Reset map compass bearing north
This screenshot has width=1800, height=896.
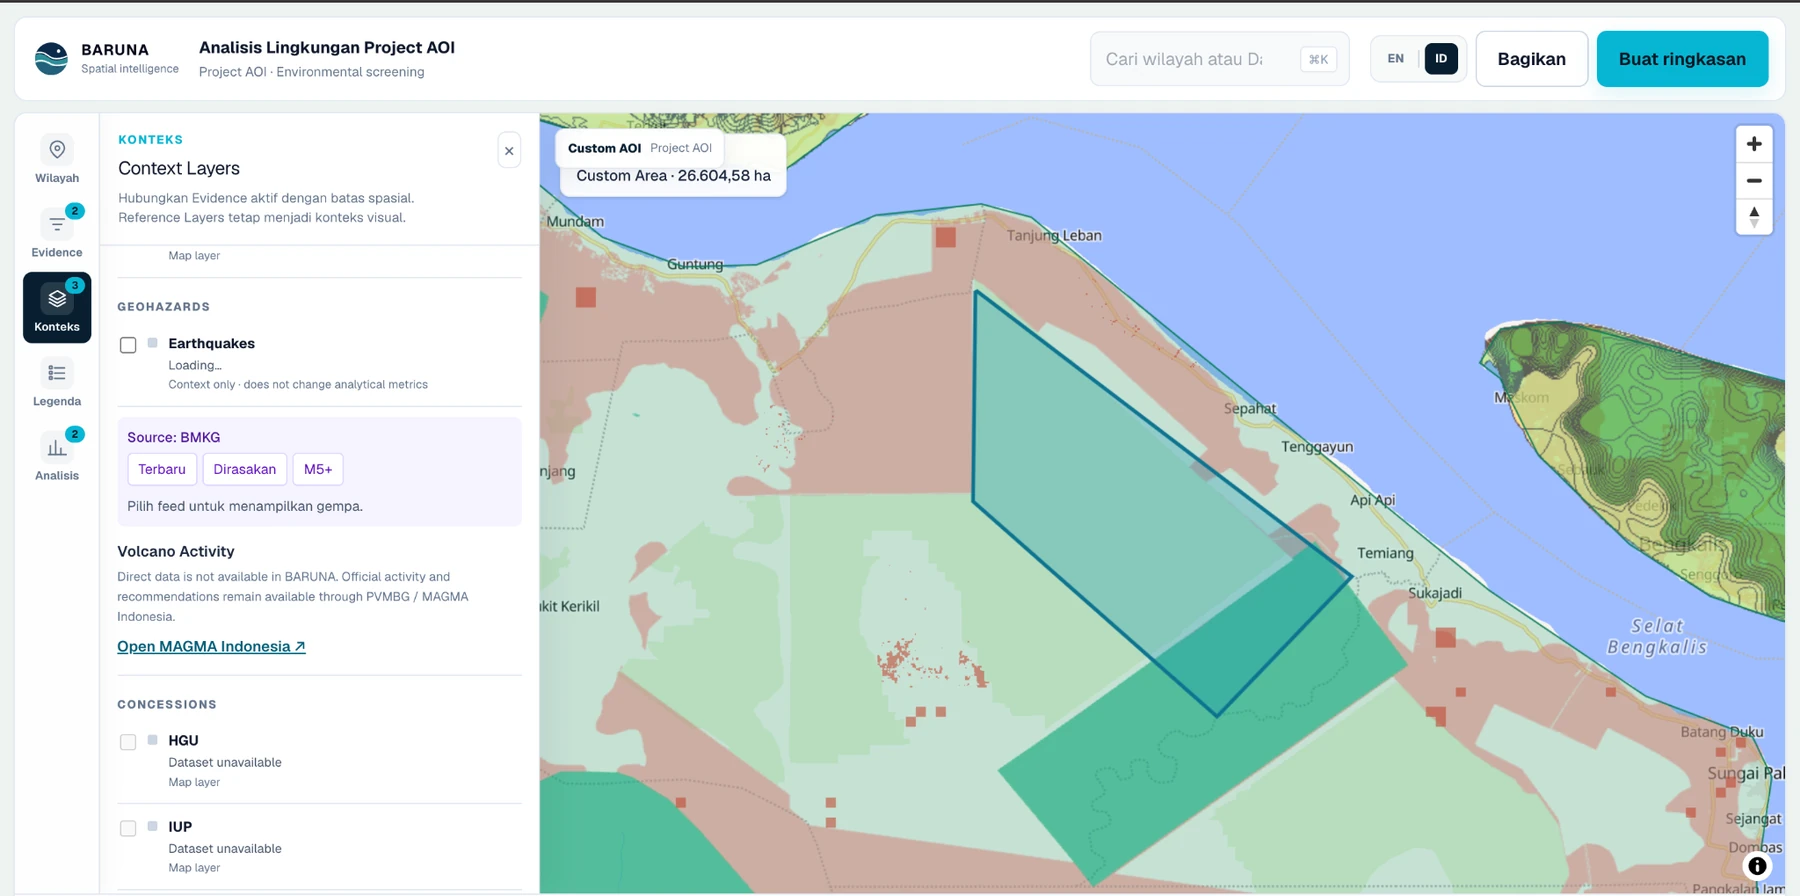1754,217
